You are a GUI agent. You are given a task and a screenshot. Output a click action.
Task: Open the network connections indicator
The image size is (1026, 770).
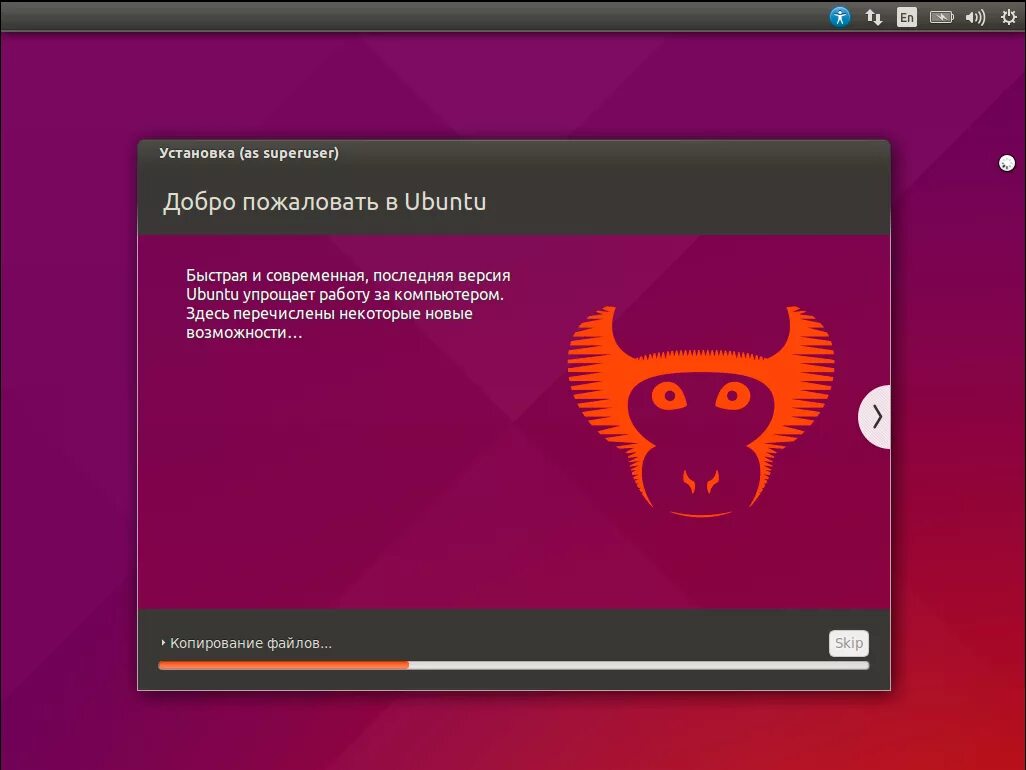coord(874,17)
